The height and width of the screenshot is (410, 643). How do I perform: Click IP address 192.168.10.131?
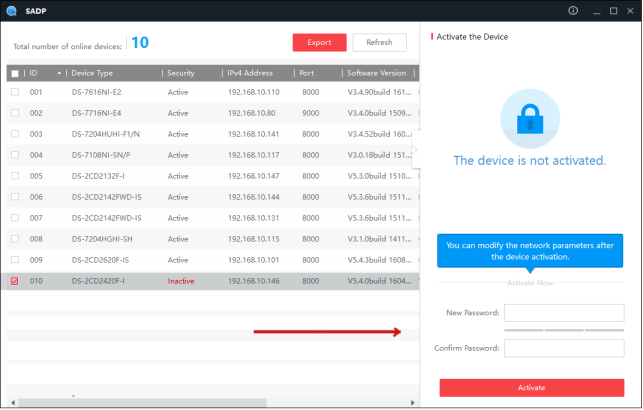(254, 217)
